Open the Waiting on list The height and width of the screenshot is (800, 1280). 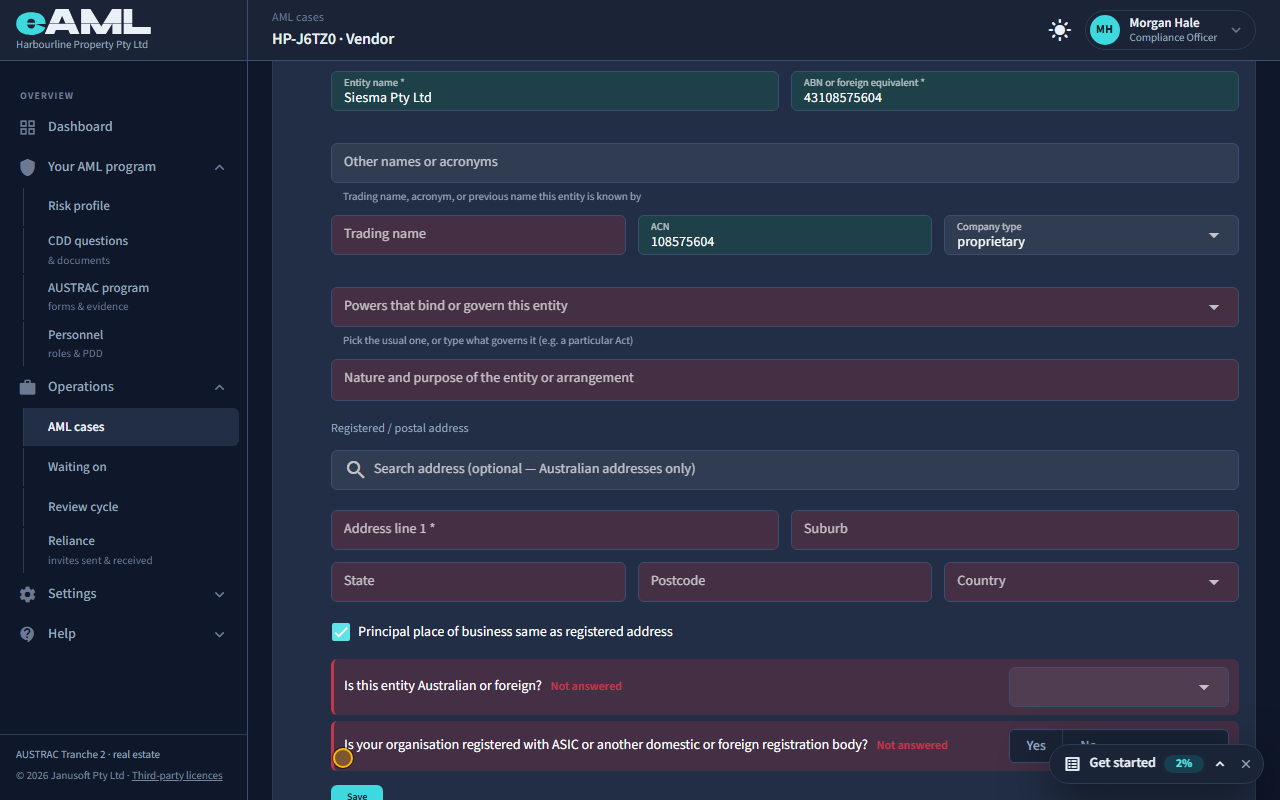pyautogui.click(x=130, y=467)
